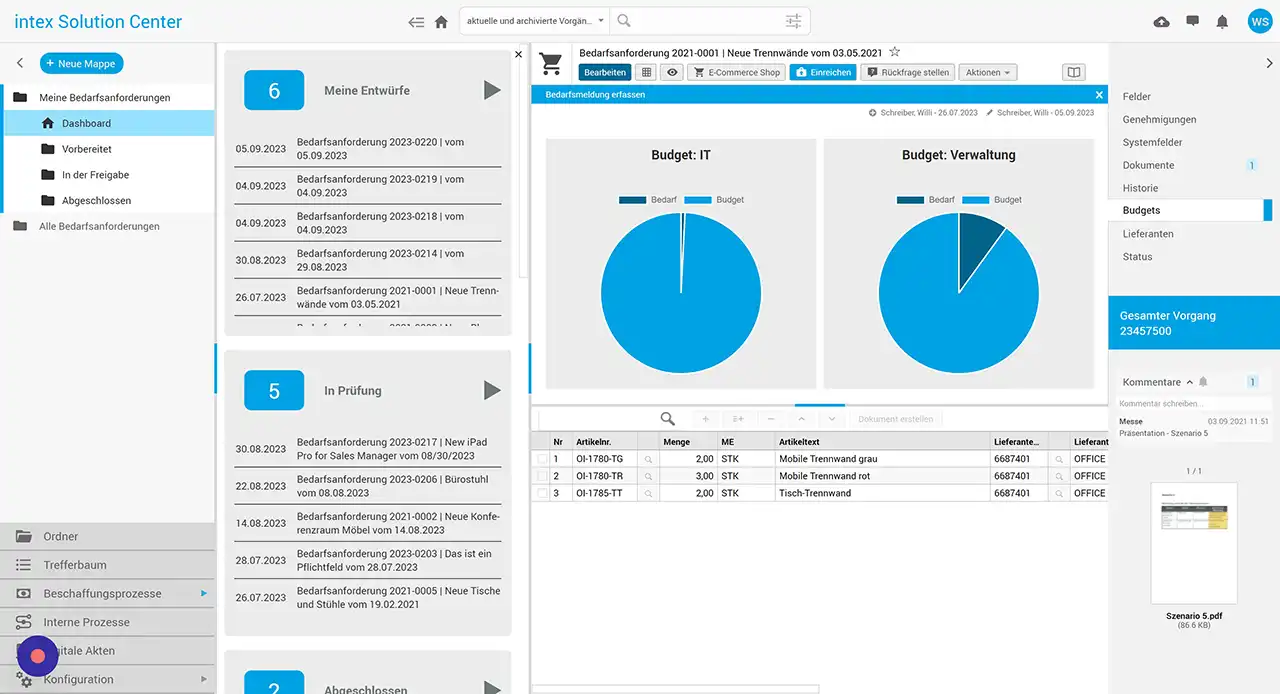
Task: Click the Einreichen button
Action: coord(823,72)
